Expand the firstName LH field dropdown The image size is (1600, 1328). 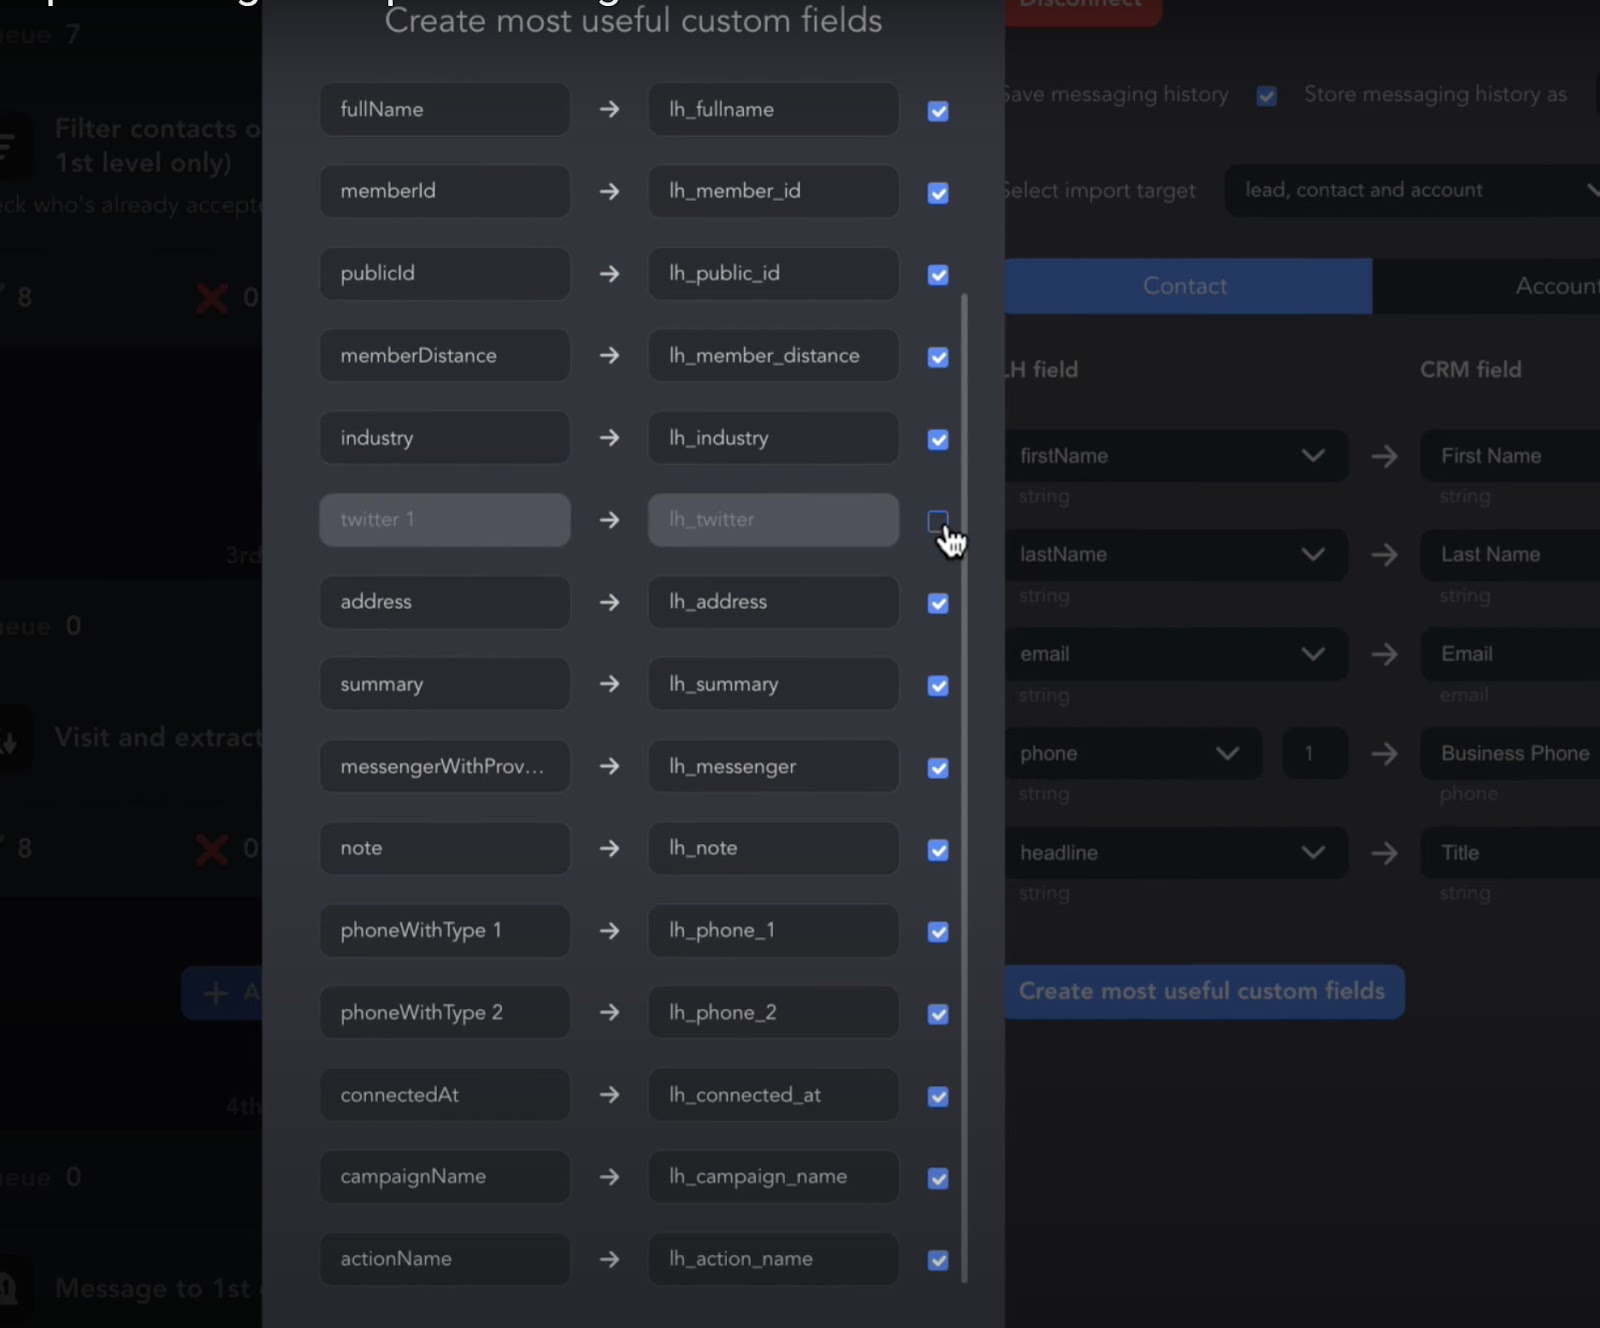pyautogui.click(x=1312, y=456)
